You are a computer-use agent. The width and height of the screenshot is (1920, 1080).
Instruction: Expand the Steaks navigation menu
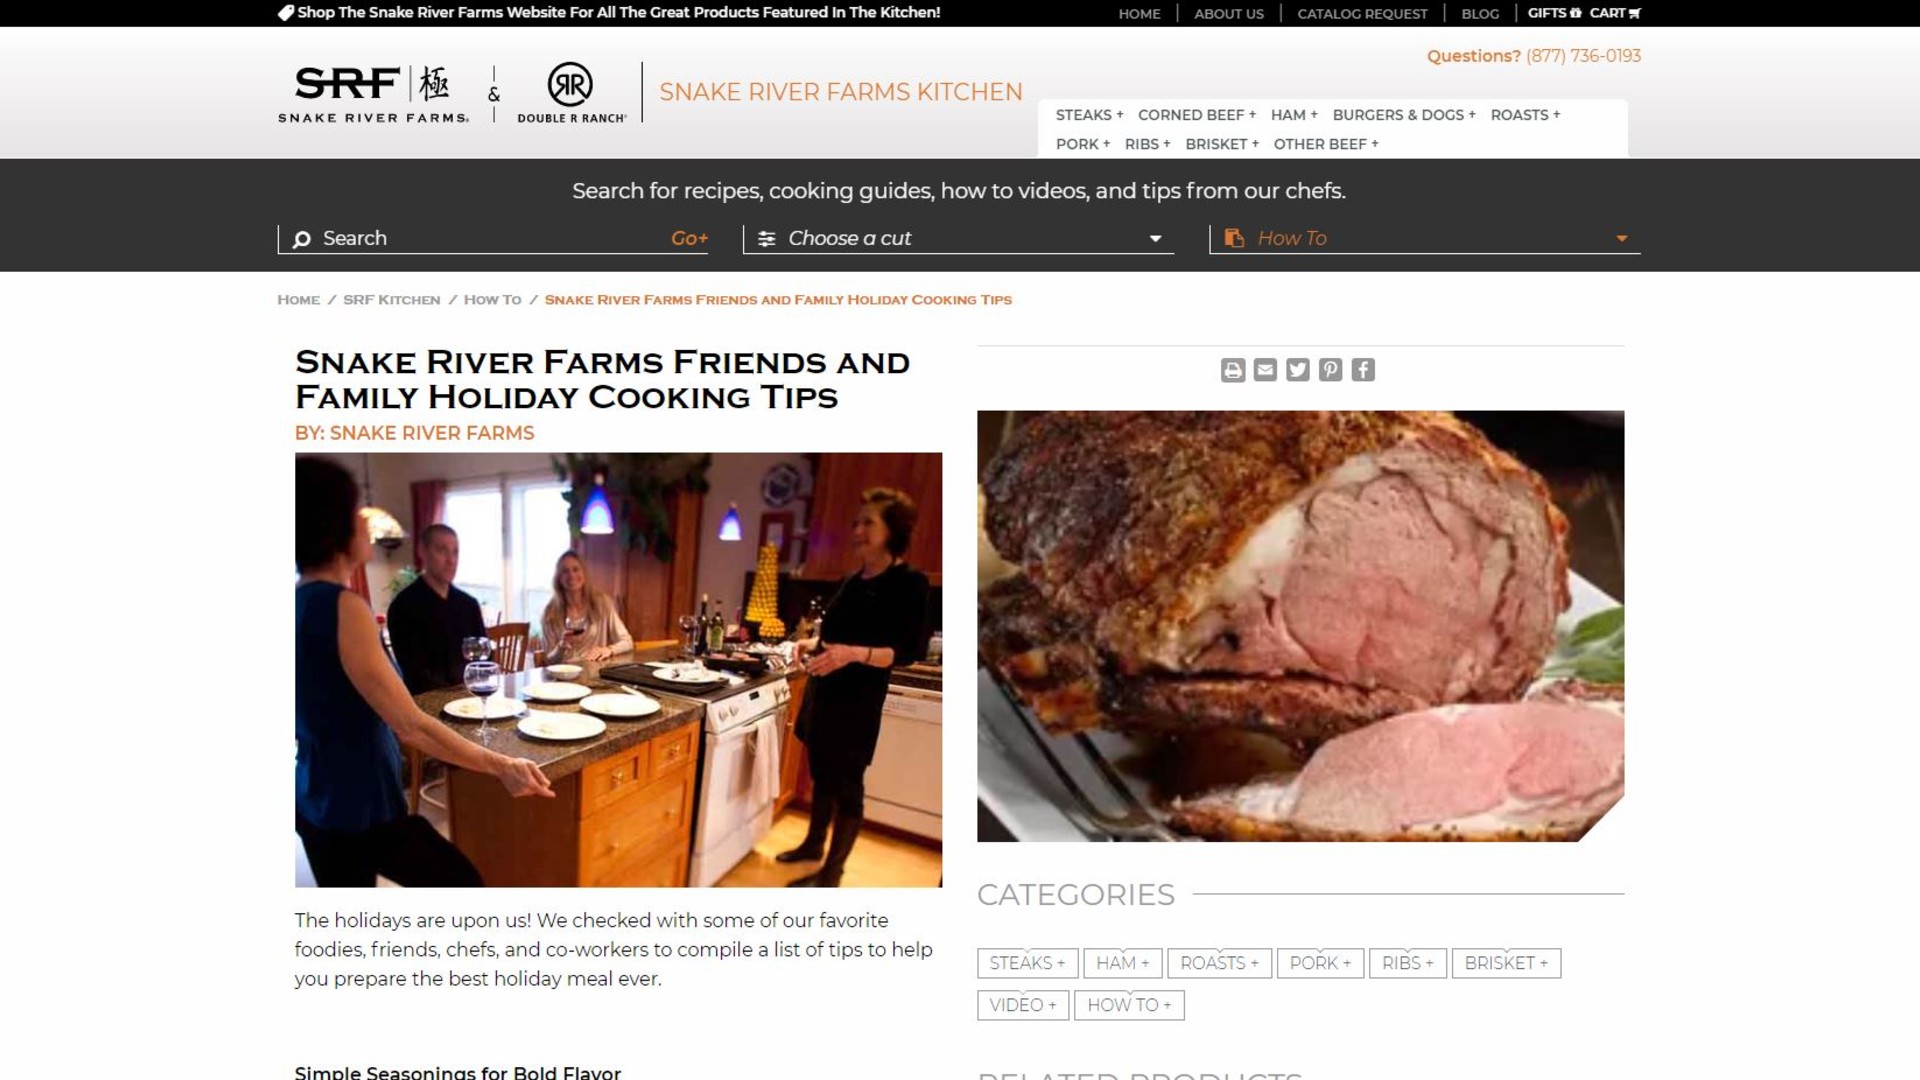pos(1089,115)
